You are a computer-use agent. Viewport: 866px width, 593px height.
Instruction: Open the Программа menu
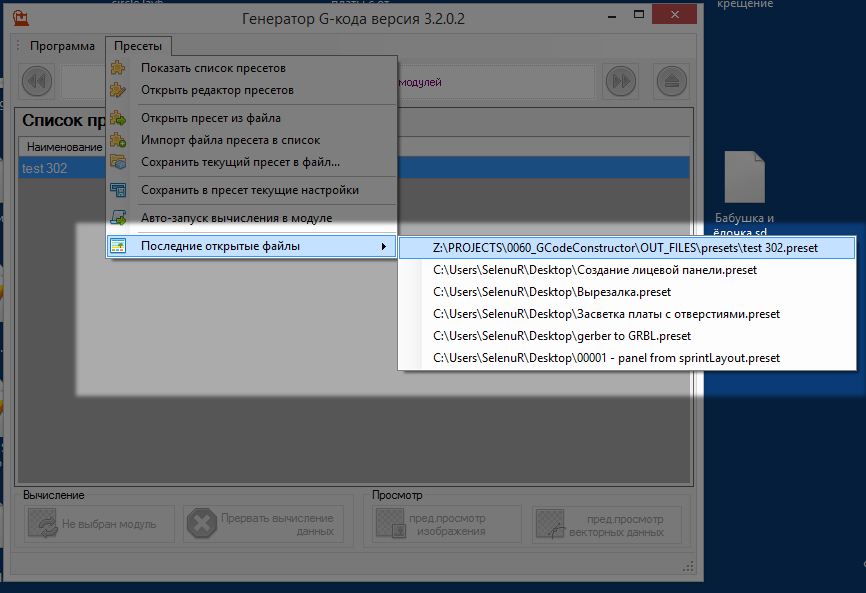point(62,46)
